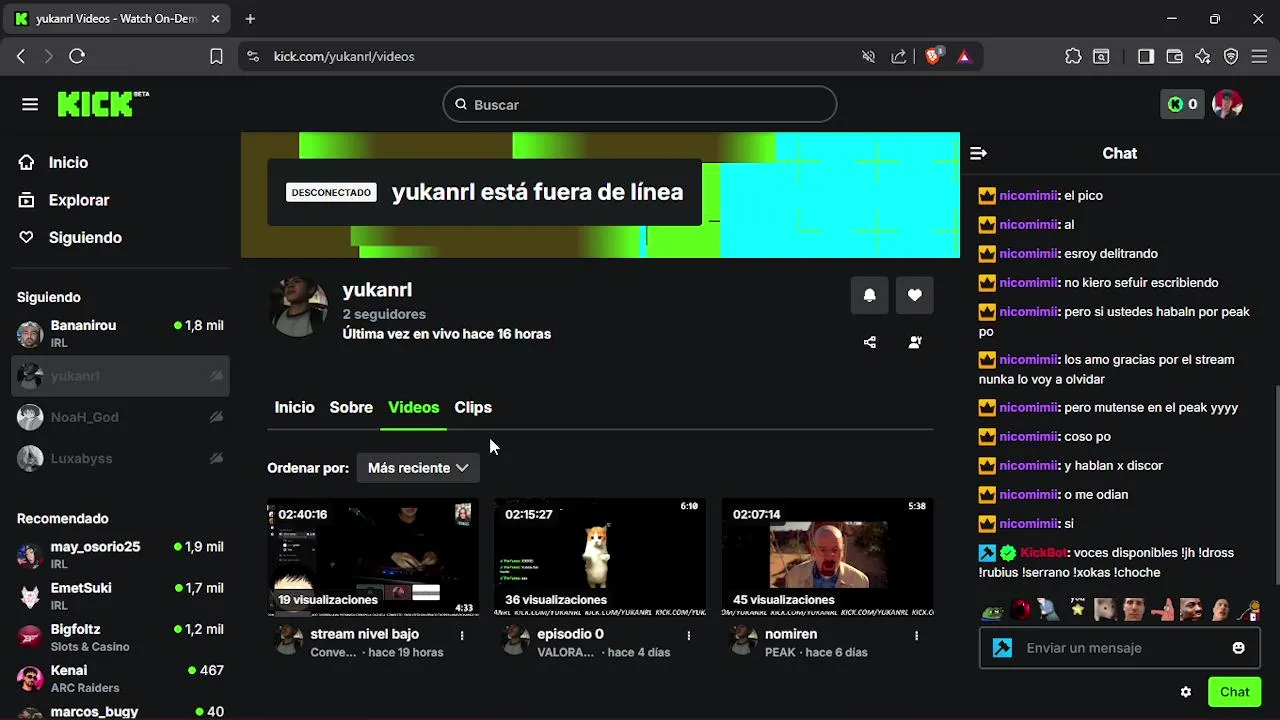Reload the page in browser toolbar

pyautogui.click(x=77, y=56)
